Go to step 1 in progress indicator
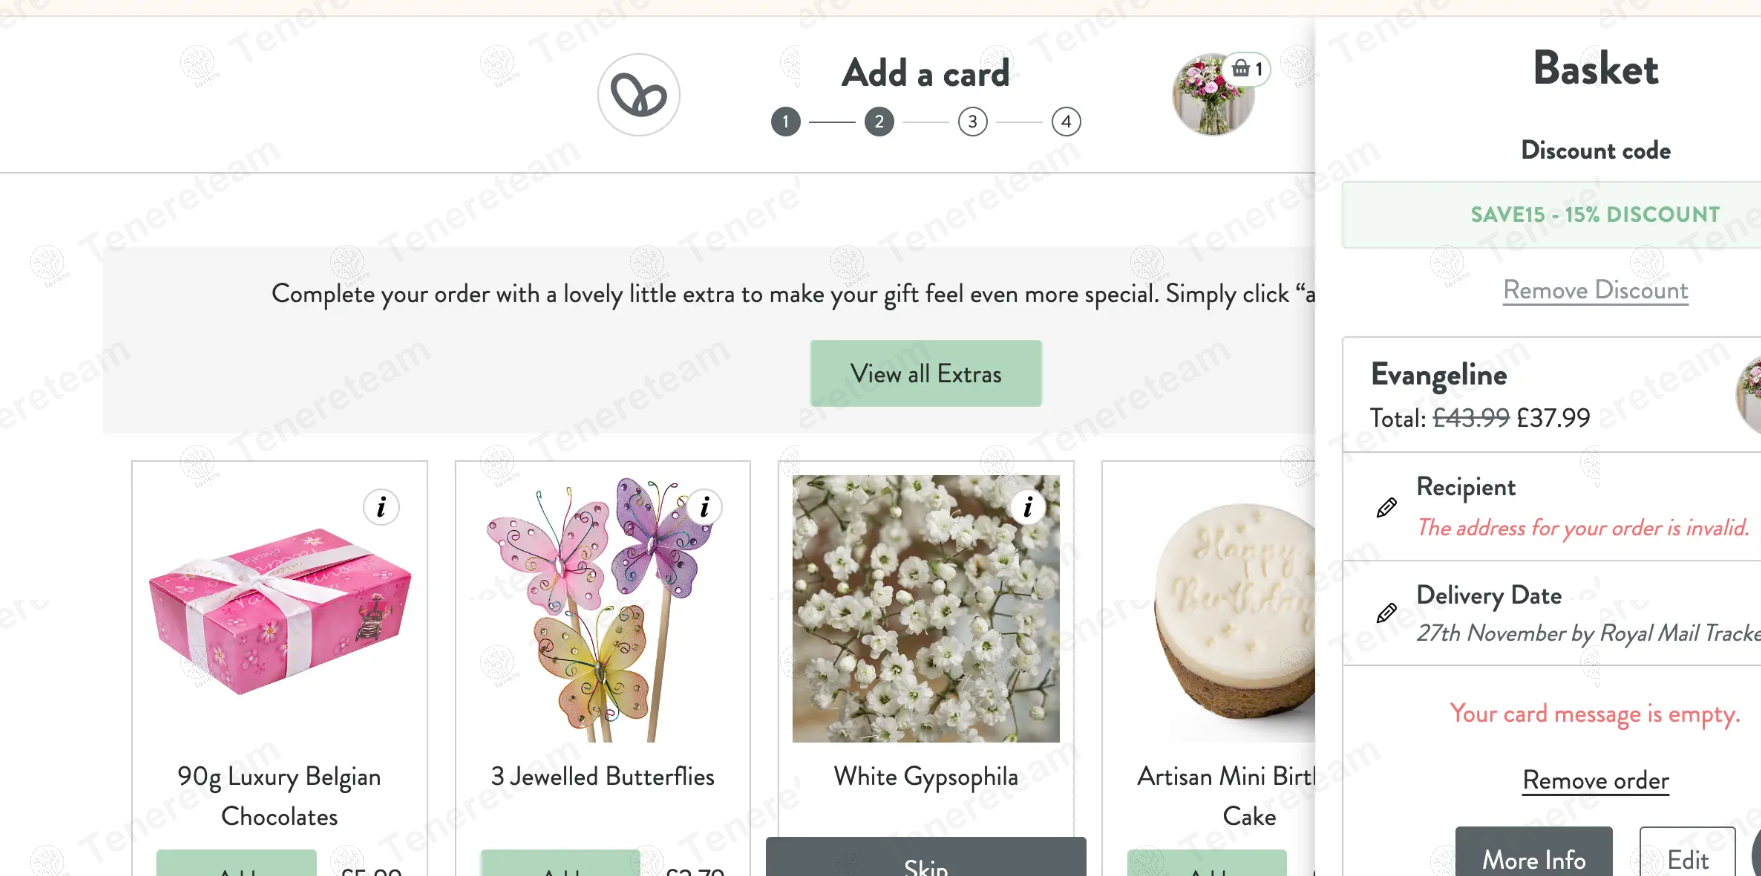 click(786, 122)
